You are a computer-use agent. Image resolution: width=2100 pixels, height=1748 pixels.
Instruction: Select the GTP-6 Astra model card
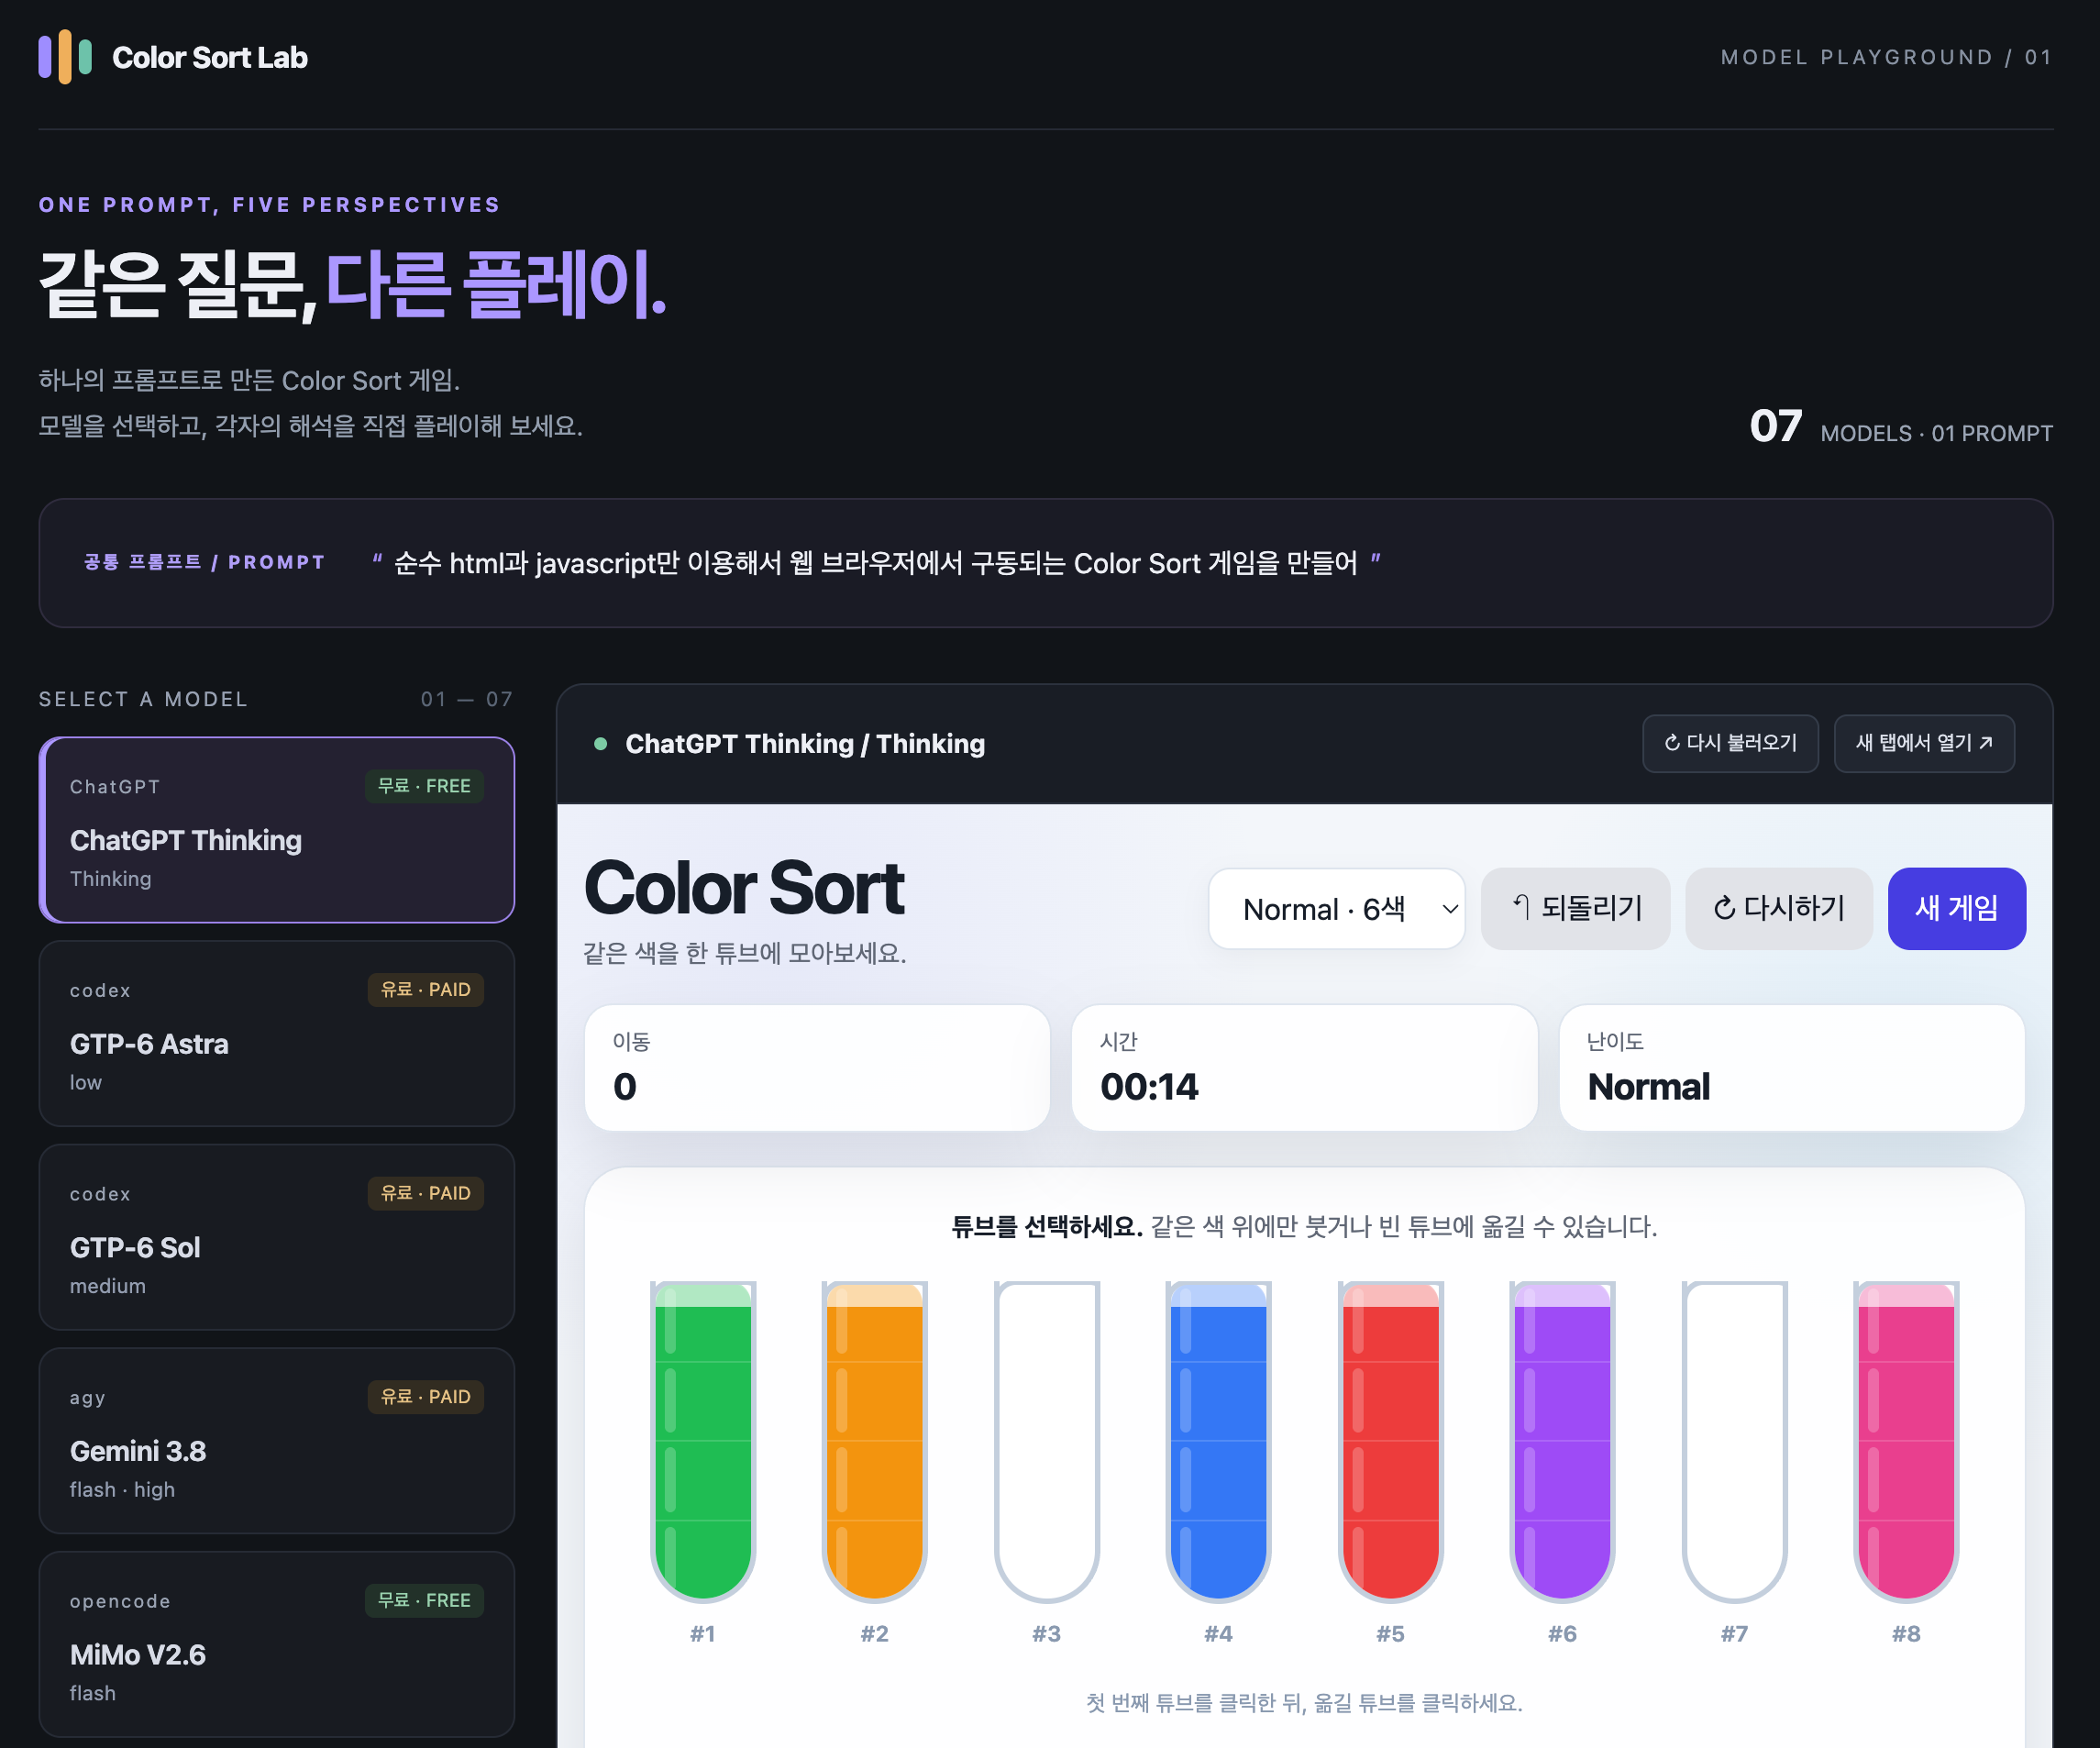point(277,1034)
